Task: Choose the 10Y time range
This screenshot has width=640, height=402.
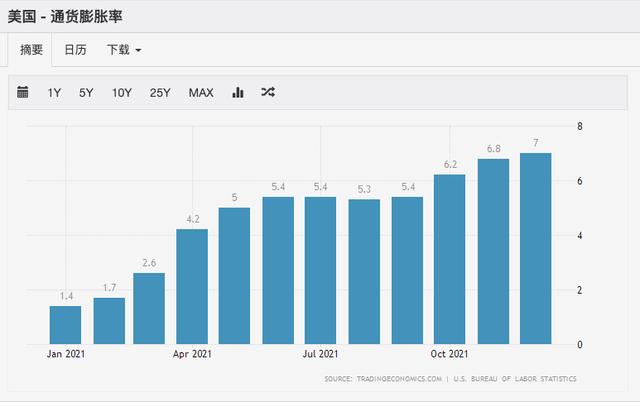Action: (x=122, y=93)
